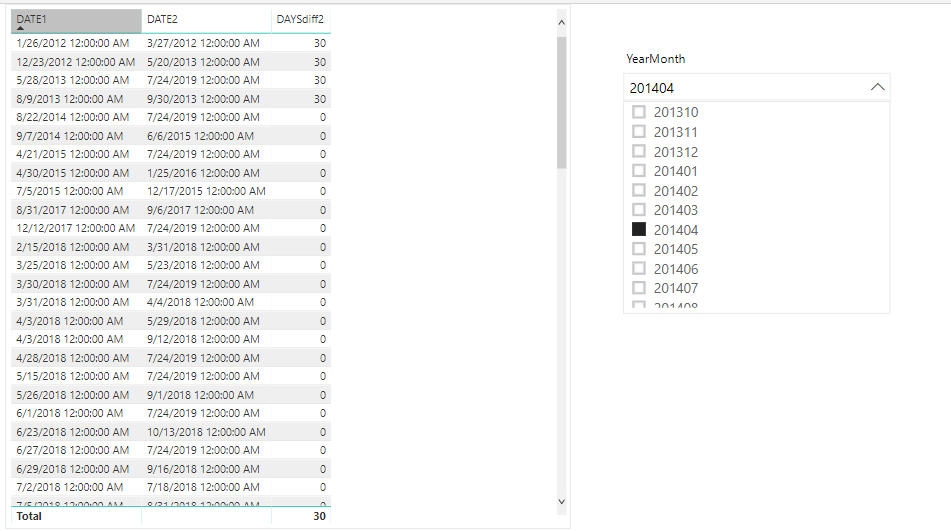Select DATE2 cell 12/17/2015 12:00:00 AM
The width and height of the screenshot is (951, 531).
(206, 191)
